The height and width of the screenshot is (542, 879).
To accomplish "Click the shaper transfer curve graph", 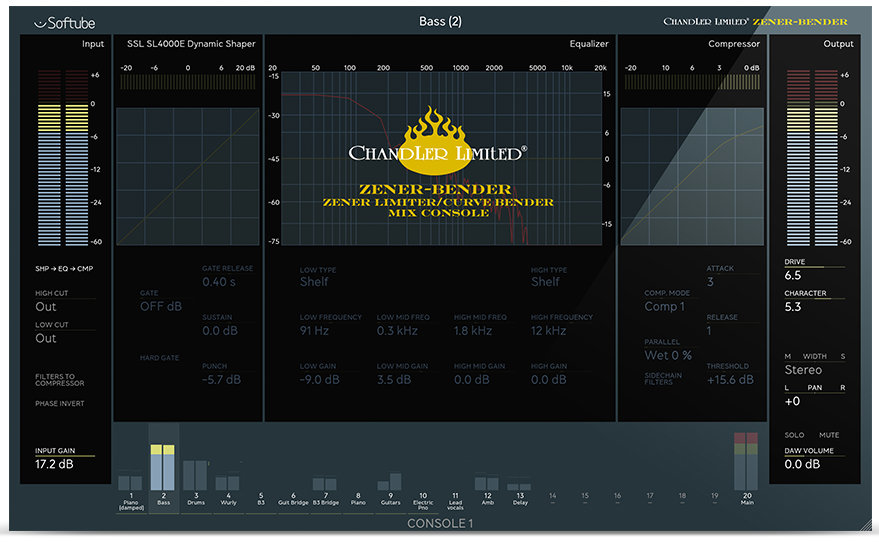I will click(188, 177).
